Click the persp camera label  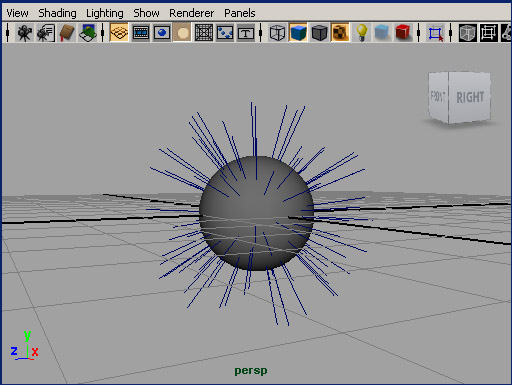pyautogui.click(x=251, y=370)
